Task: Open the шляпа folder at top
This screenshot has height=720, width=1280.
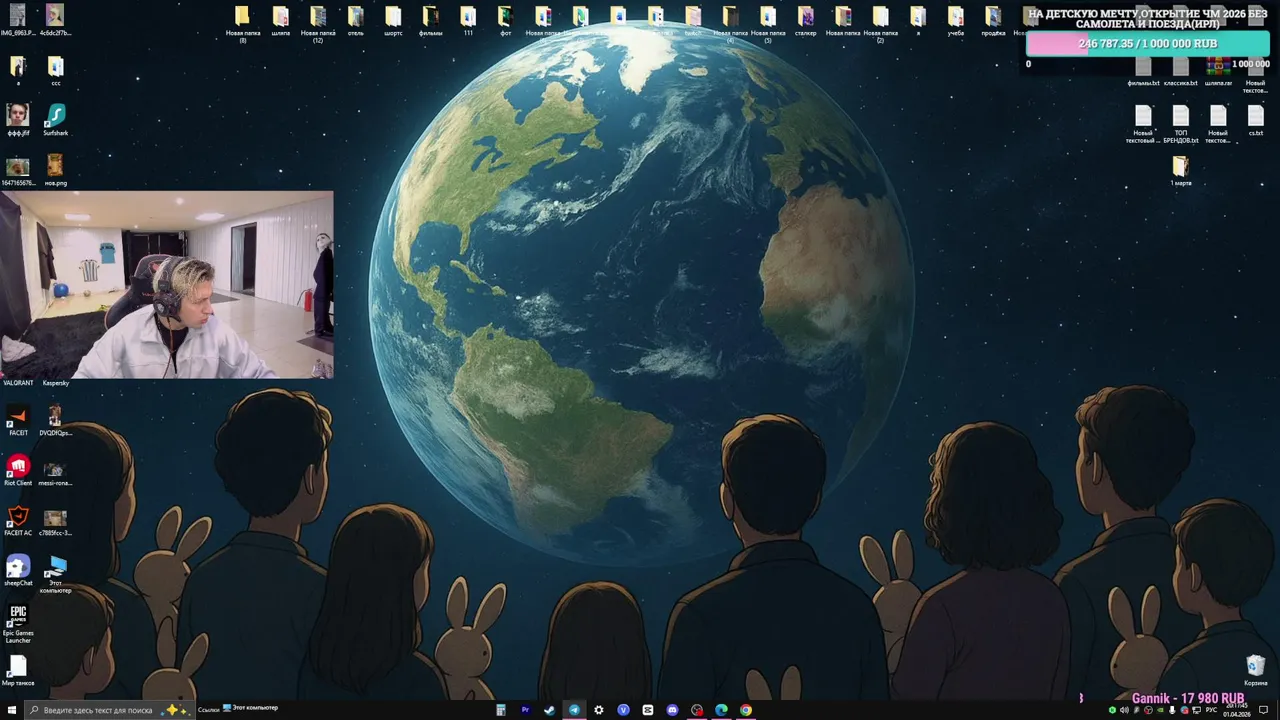Action: pos(280,21)
